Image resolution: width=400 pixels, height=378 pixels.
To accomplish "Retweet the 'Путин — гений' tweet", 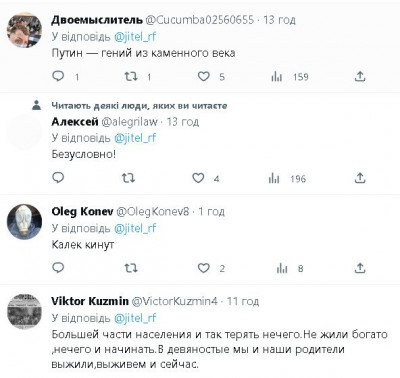I will pyautogui.click(x=131, y=77).
